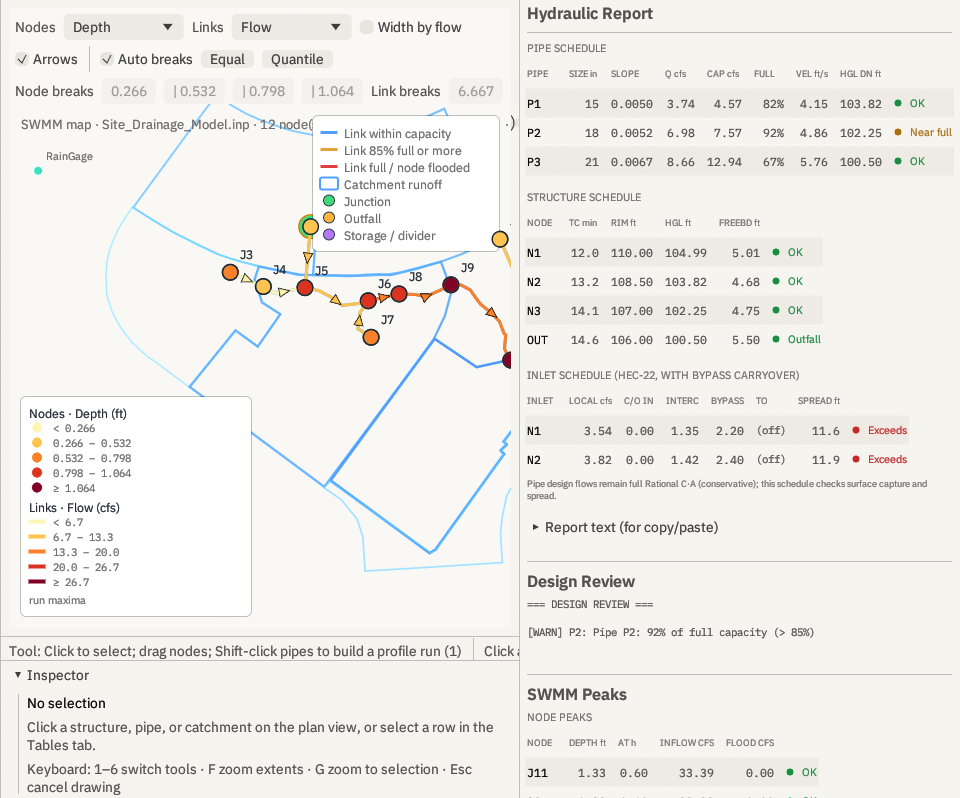960x798 pixels.
Task: Click the Storage / divider legend icon
Action: click(x=329, y=235)
